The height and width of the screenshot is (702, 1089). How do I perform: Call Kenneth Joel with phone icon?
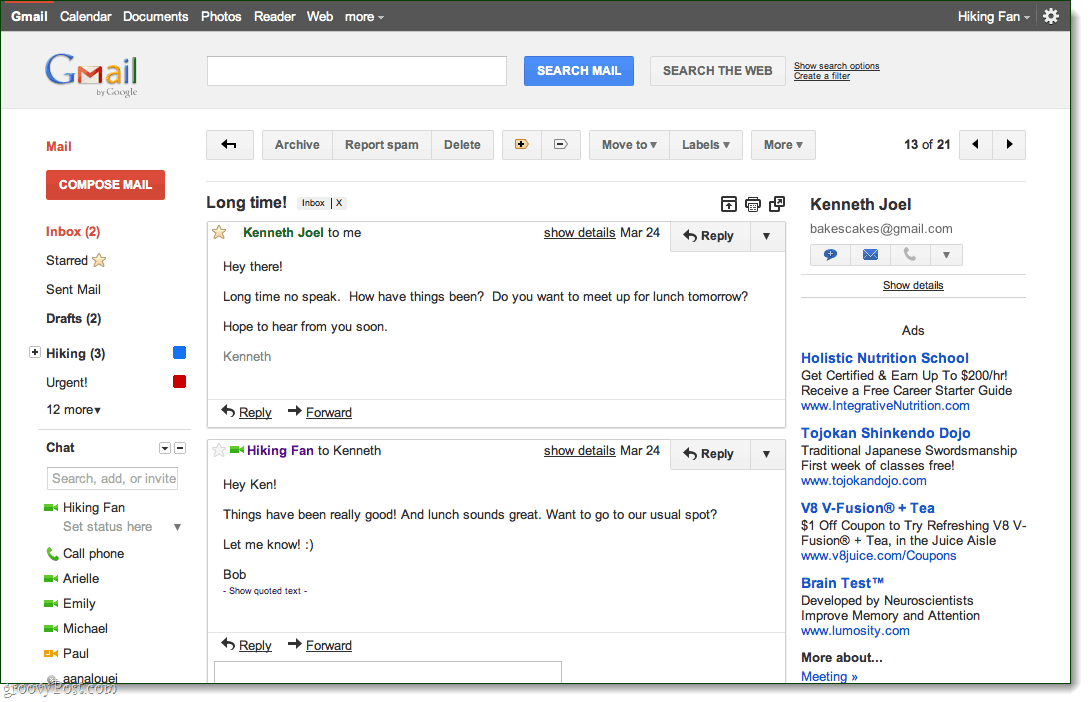click(910, 255)
